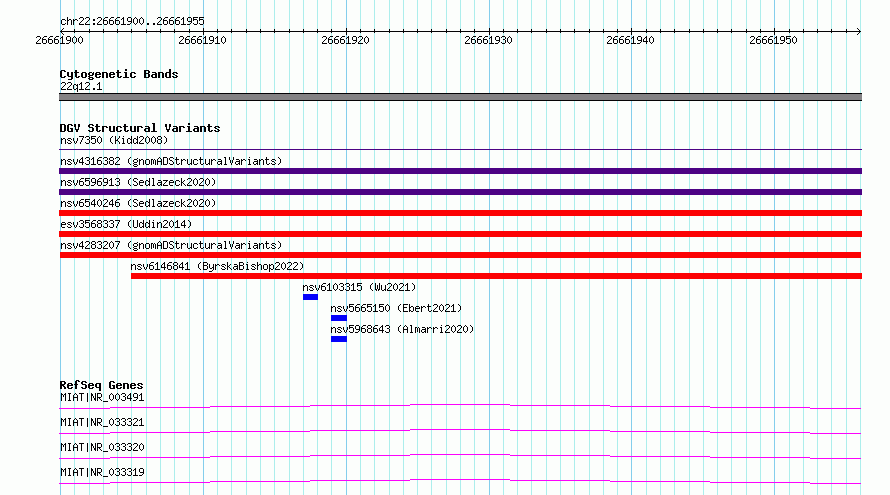Click the gray 22q12.1 cytogenetic band bar
Screen dimensions: 890x495
(x=460, y=97)
